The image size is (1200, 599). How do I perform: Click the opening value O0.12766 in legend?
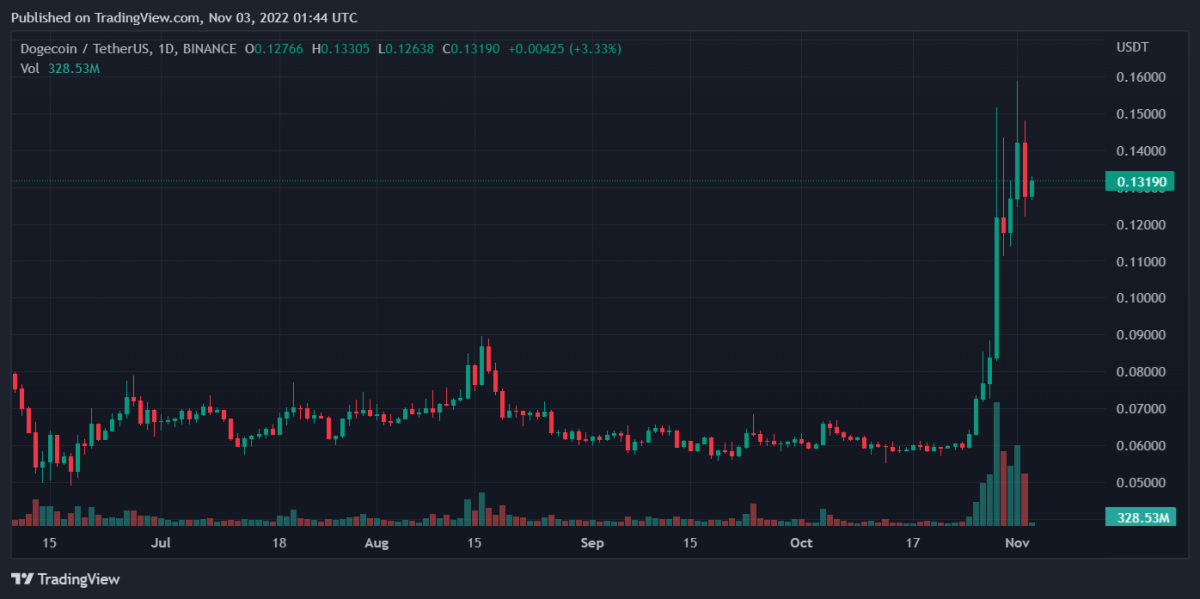276,48
